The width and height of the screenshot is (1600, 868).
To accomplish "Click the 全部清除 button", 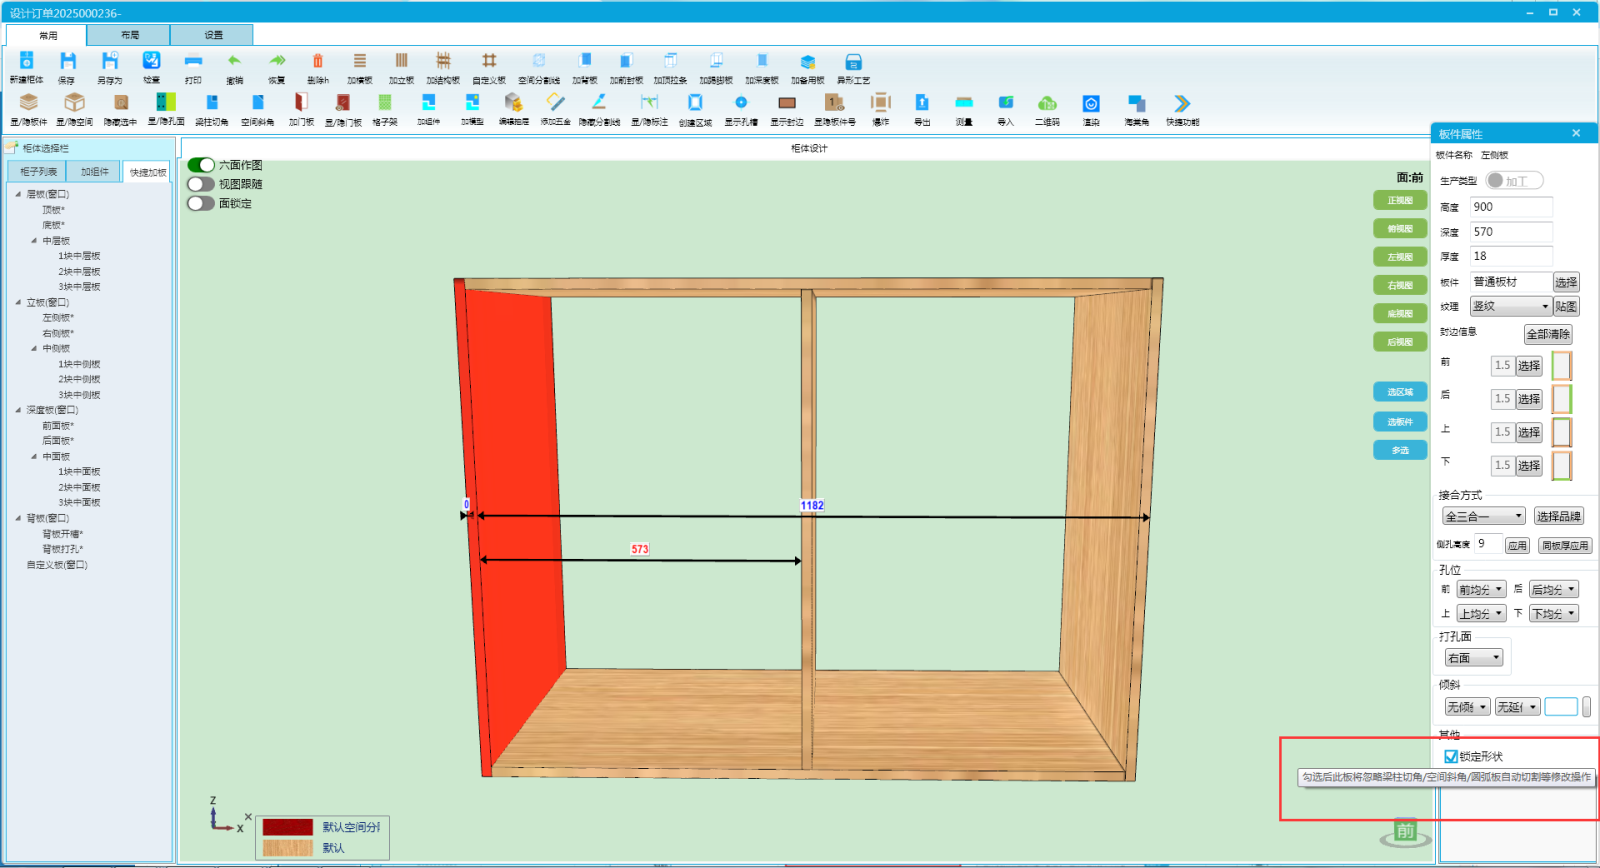I will pyautogui.click(x=1547, y=334).
